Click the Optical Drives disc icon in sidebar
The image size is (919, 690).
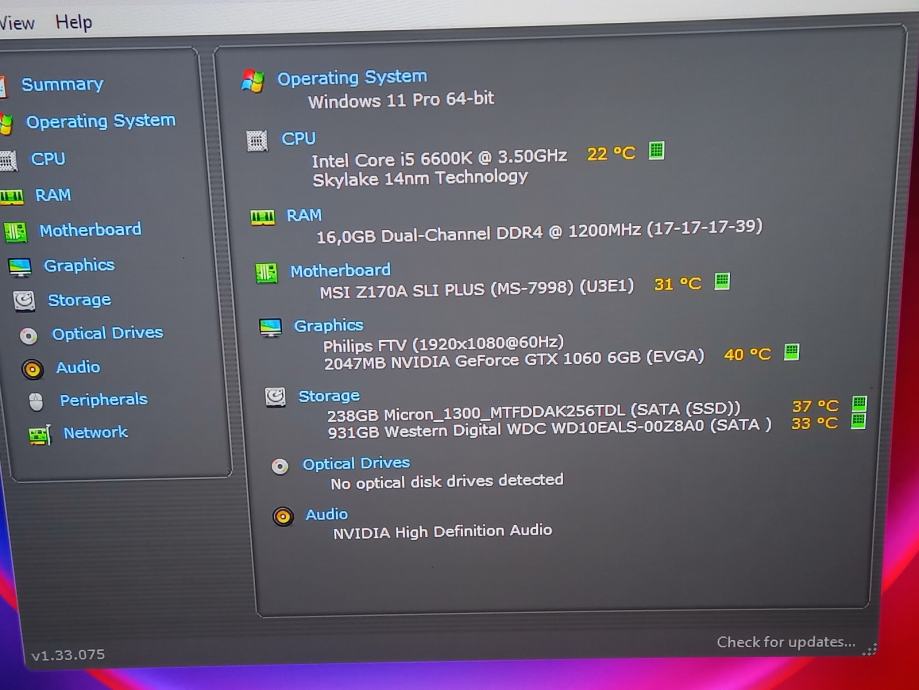(x=28, y=335)
